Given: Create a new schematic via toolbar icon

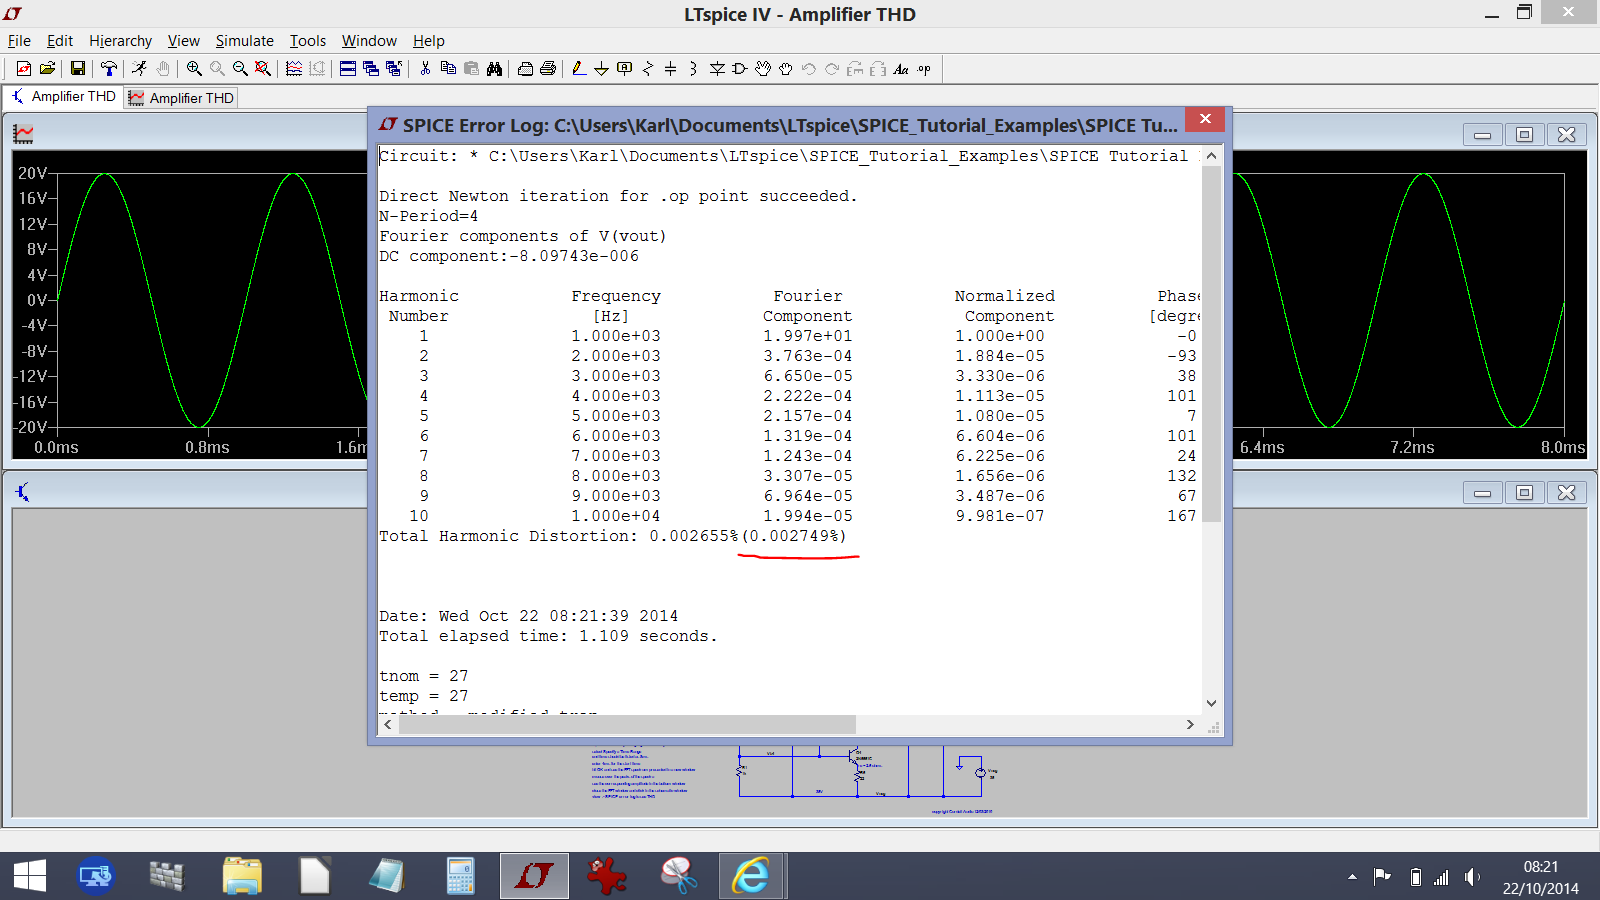Looking at the screenshot, I should 23,68.
